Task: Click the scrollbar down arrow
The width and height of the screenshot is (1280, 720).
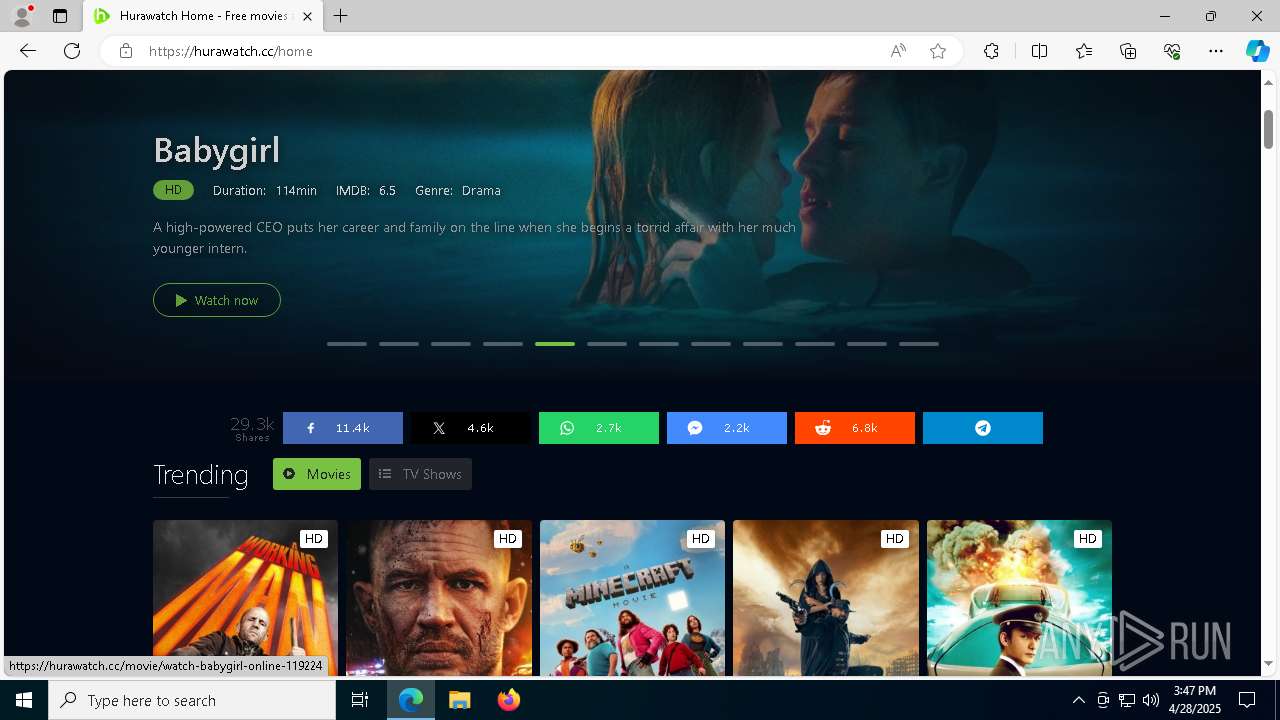Action: click(1268, 663)
